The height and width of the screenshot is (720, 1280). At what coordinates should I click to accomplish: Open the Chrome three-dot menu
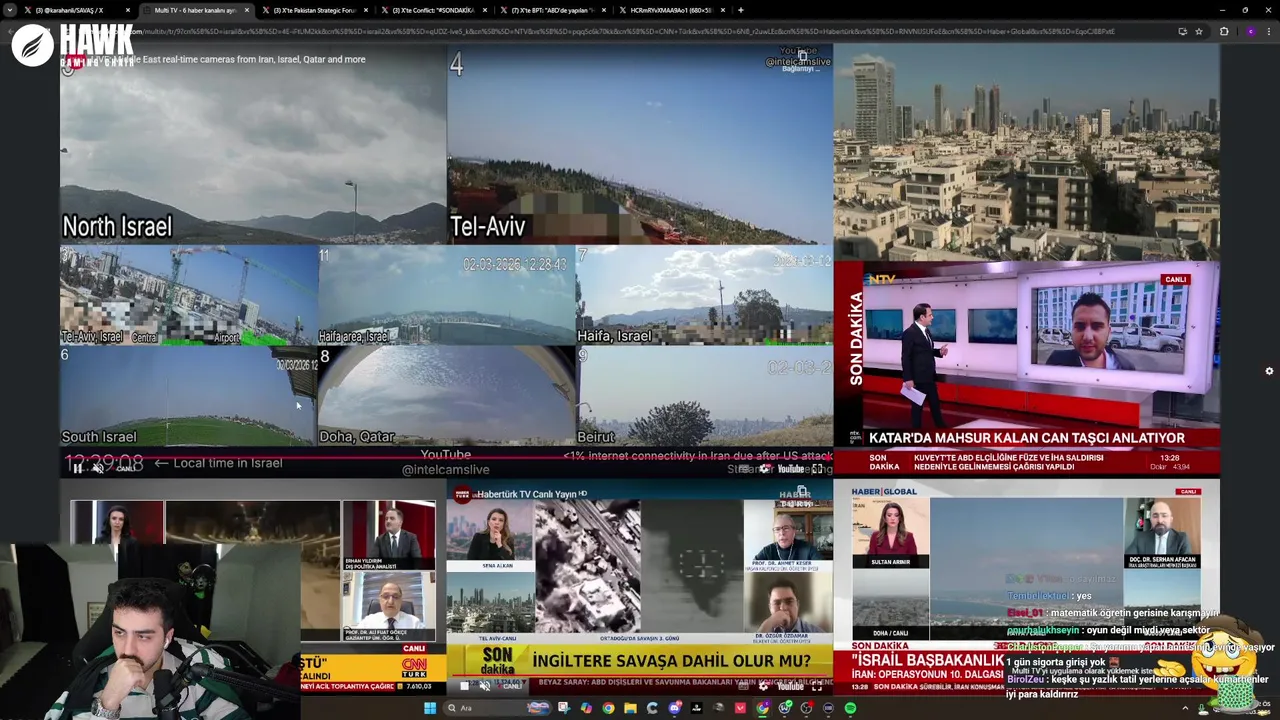(1268, 31)
